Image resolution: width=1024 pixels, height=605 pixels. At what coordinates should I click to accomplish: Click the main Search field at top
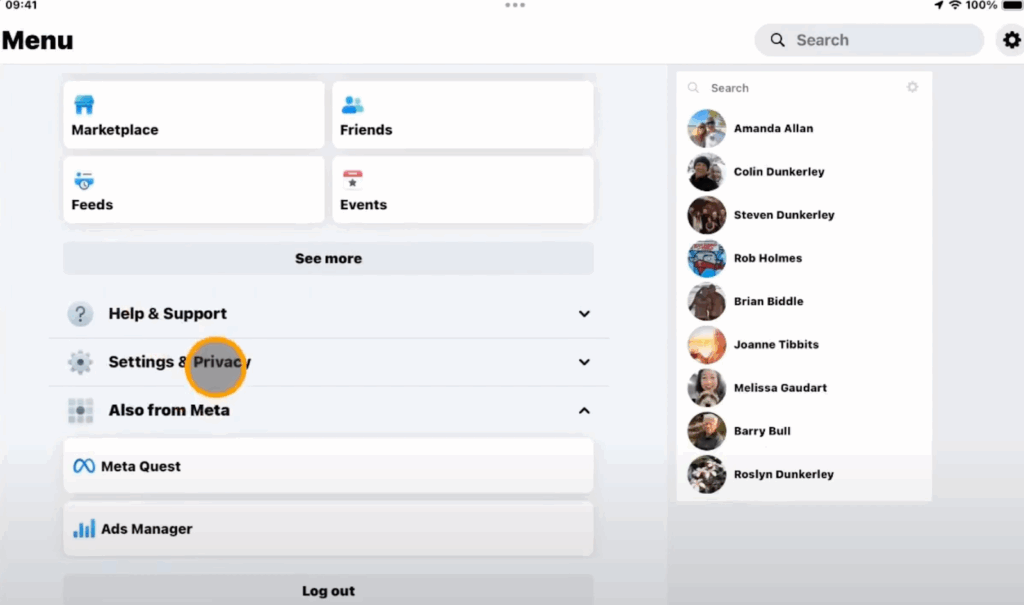click(869, 40)
